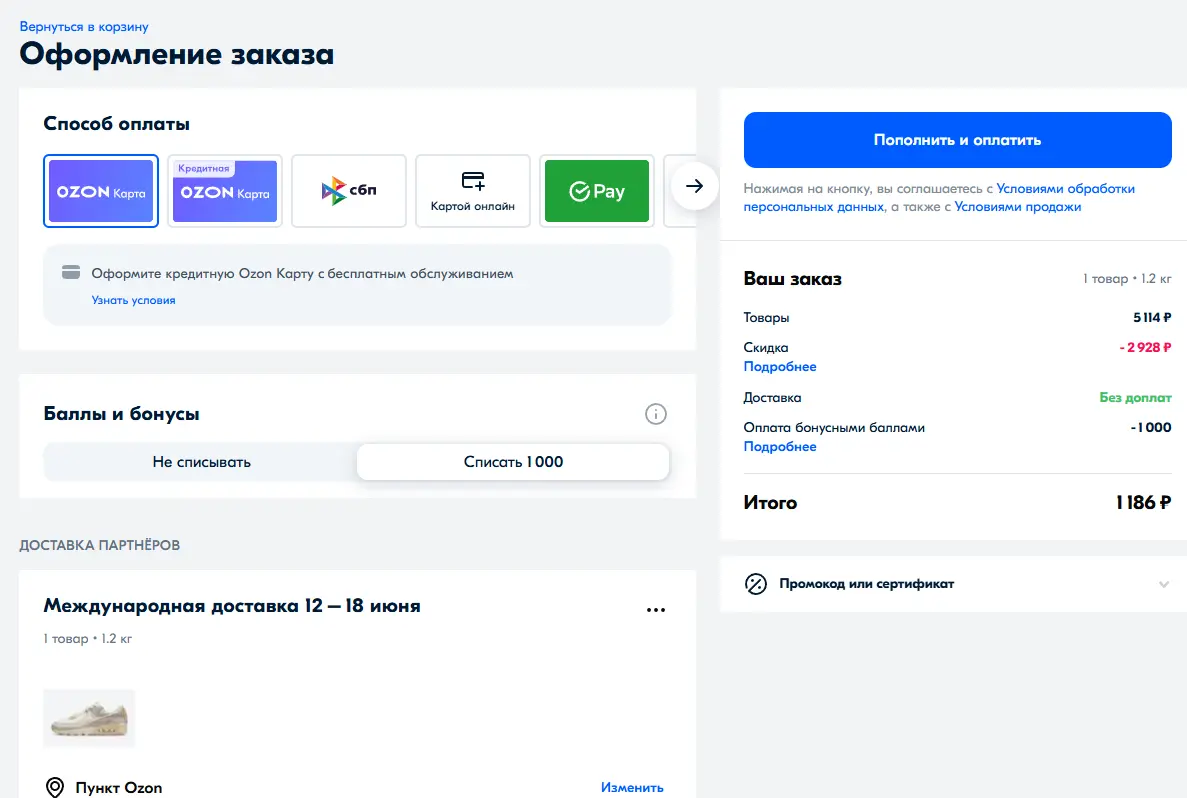The image size is (1187, 798).
Task: Open 'Условиями продажи' link
Action: click(1017, 207)
